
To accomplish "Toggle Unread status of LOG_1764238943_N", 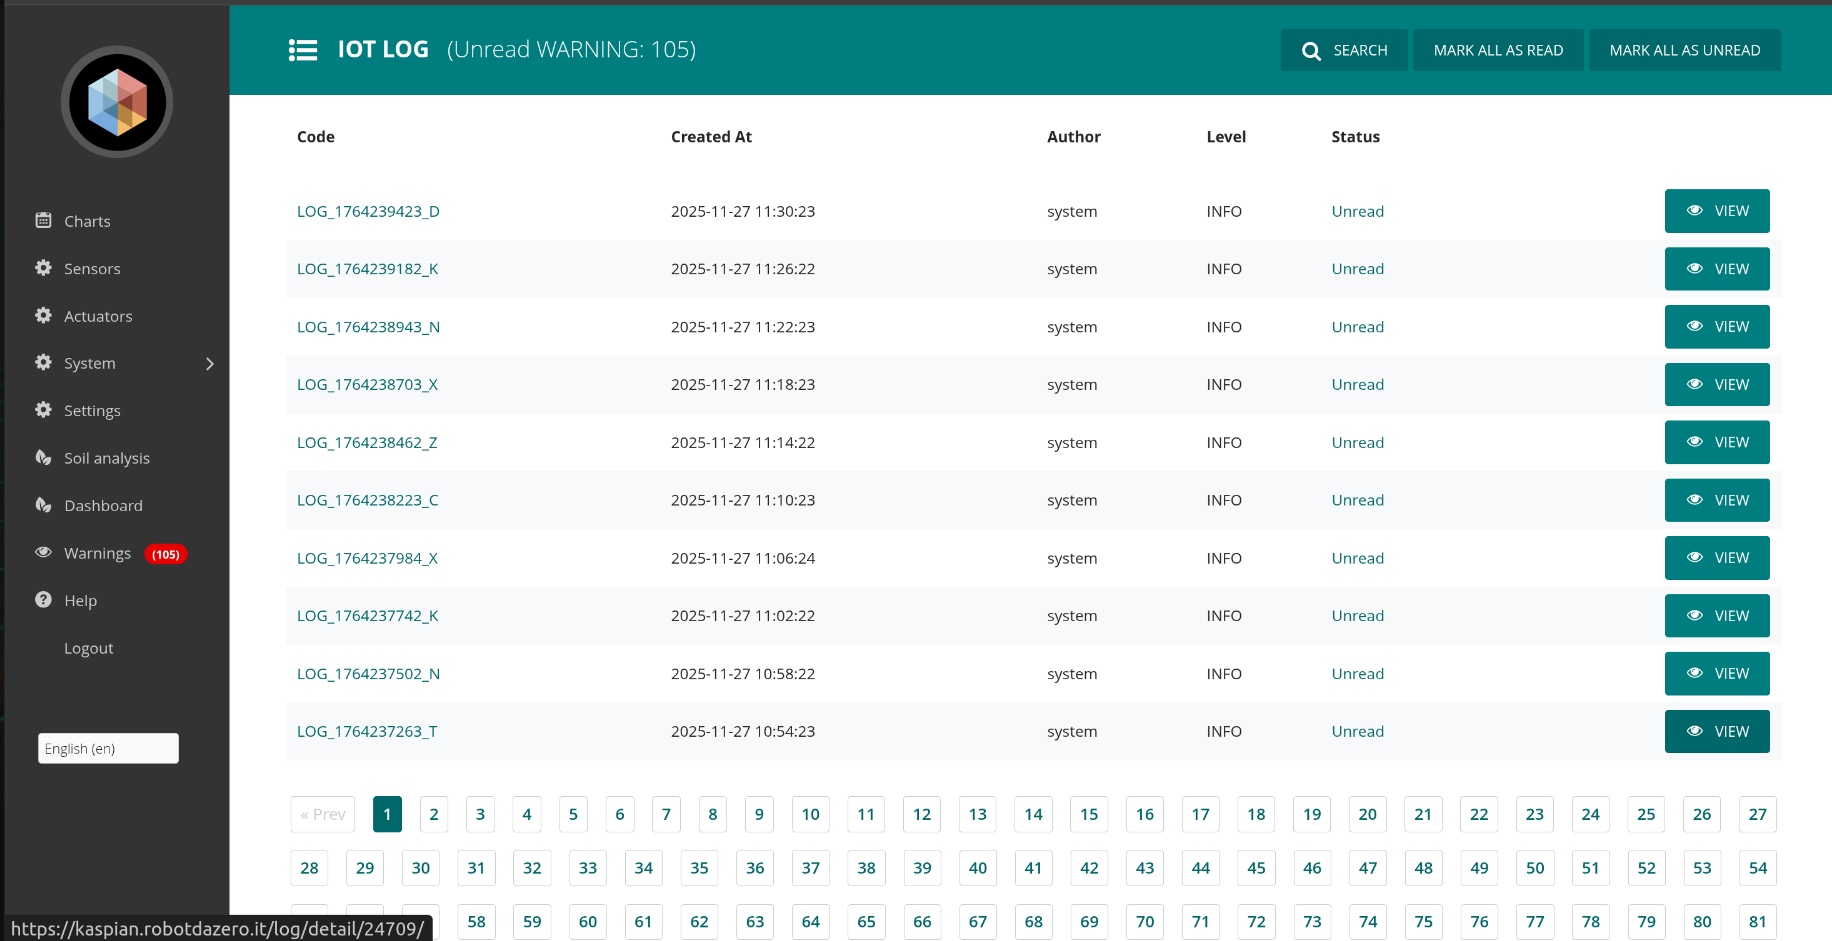I will coord(1357,327).
